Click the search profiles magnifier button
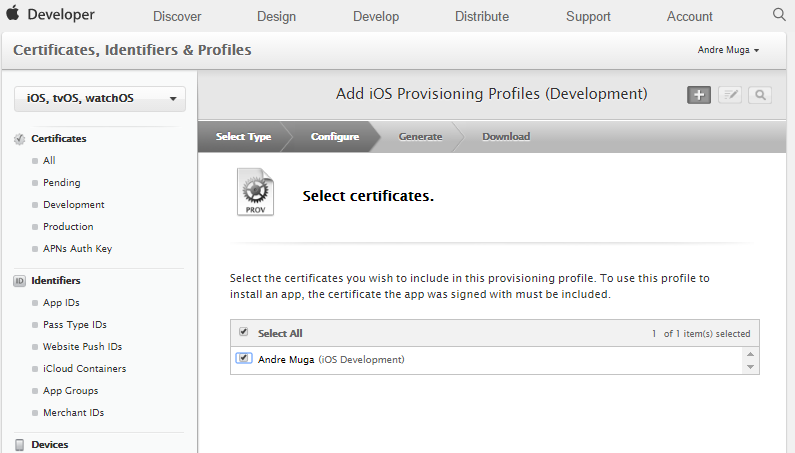Screen dimensions: 795x453 pos(760,95)
